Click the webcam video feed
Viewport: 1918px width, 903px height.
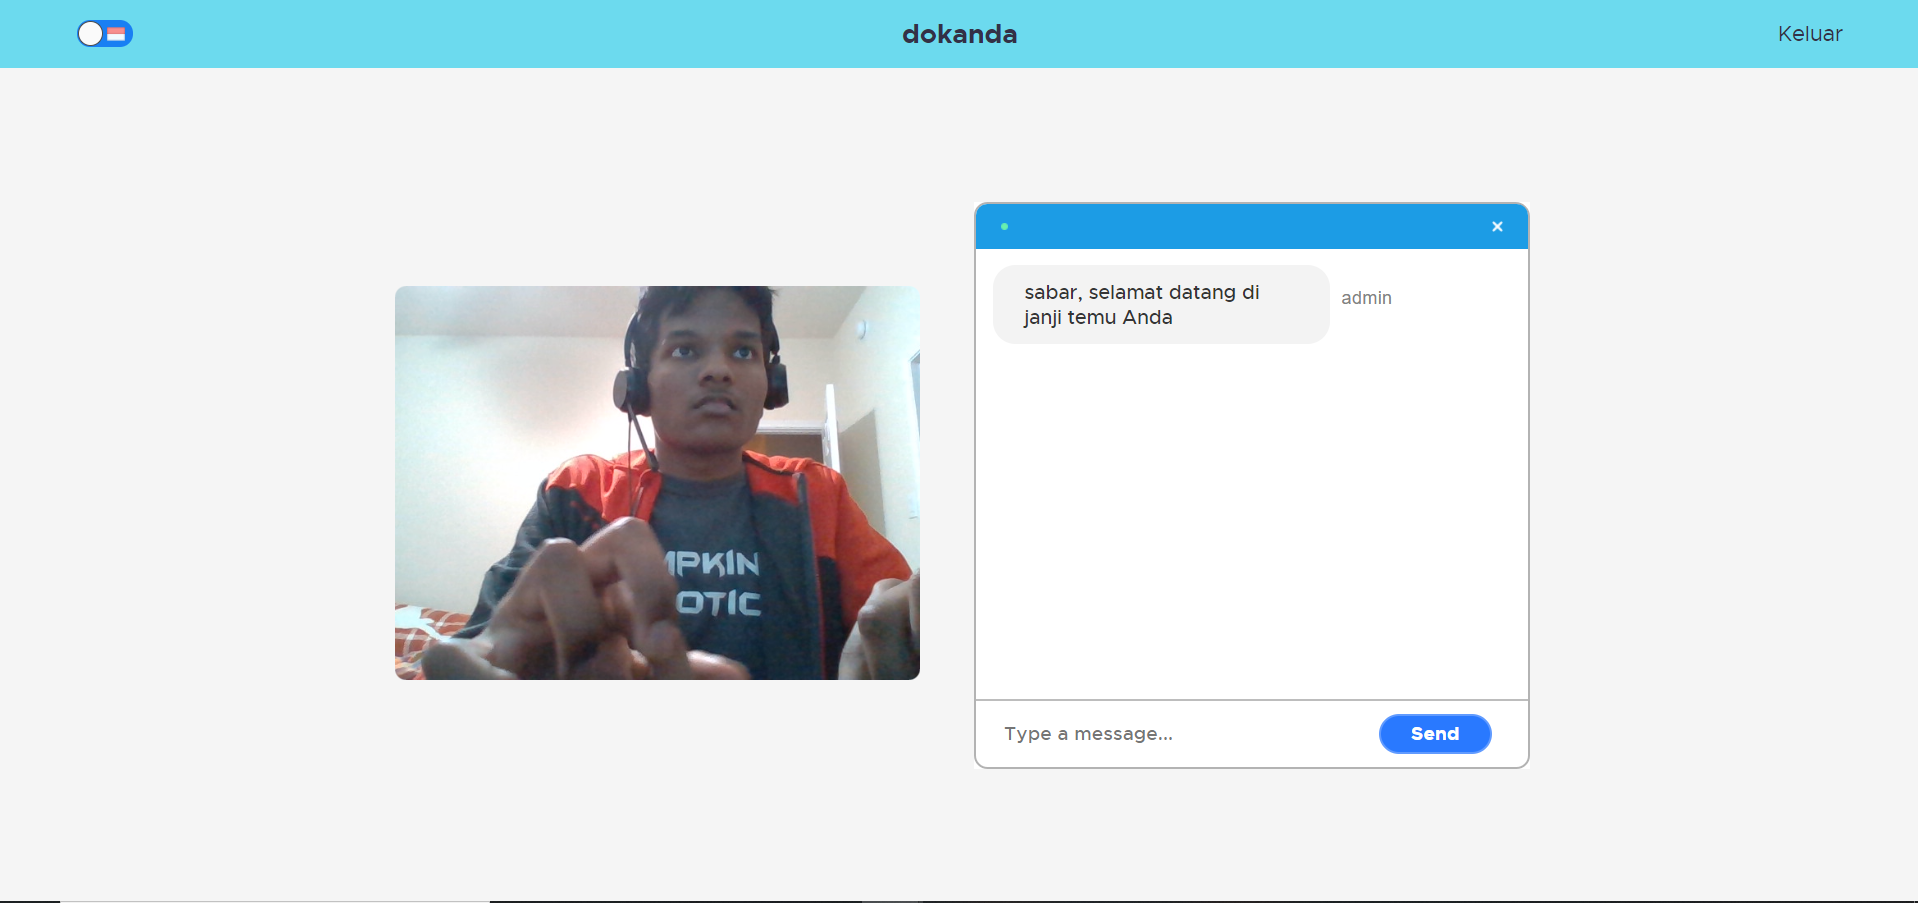coord(657,483)
